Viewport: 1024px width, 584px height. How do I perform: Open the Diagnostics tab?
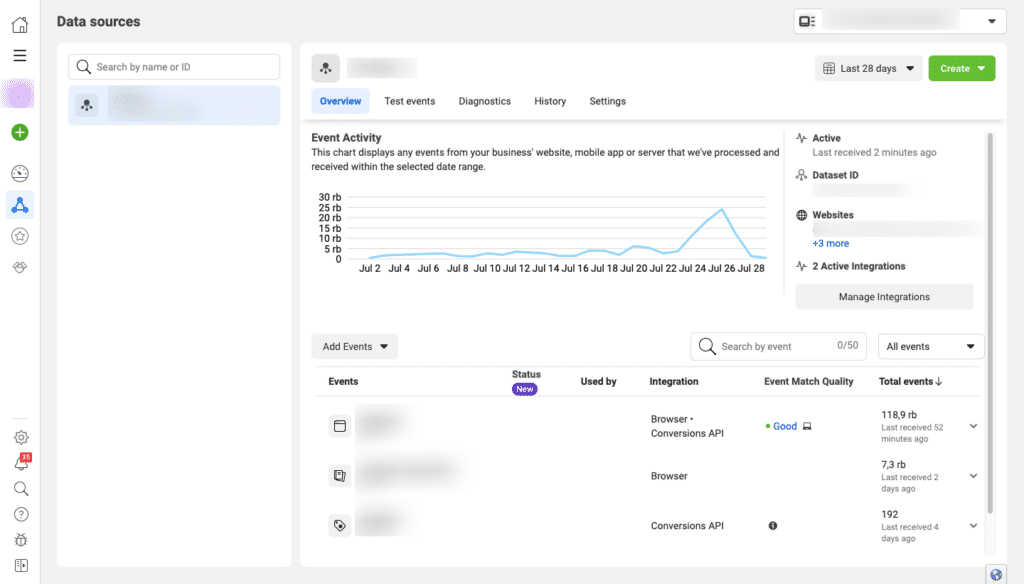(485, 101)
